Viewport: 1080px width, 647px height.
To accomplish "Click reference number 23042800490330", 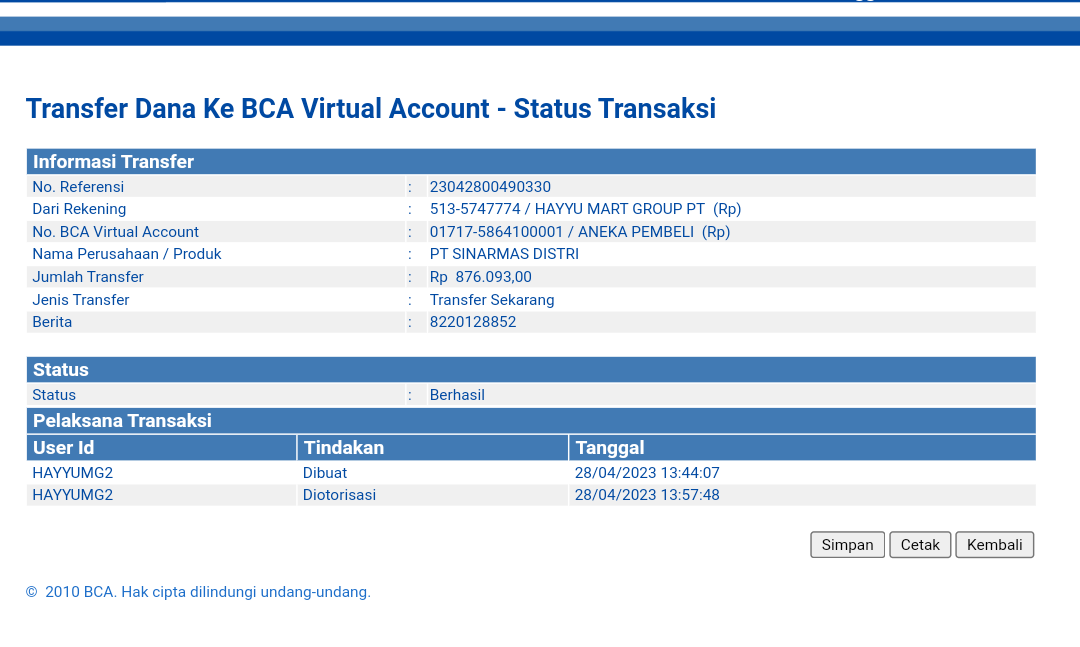I will (490, 187).
